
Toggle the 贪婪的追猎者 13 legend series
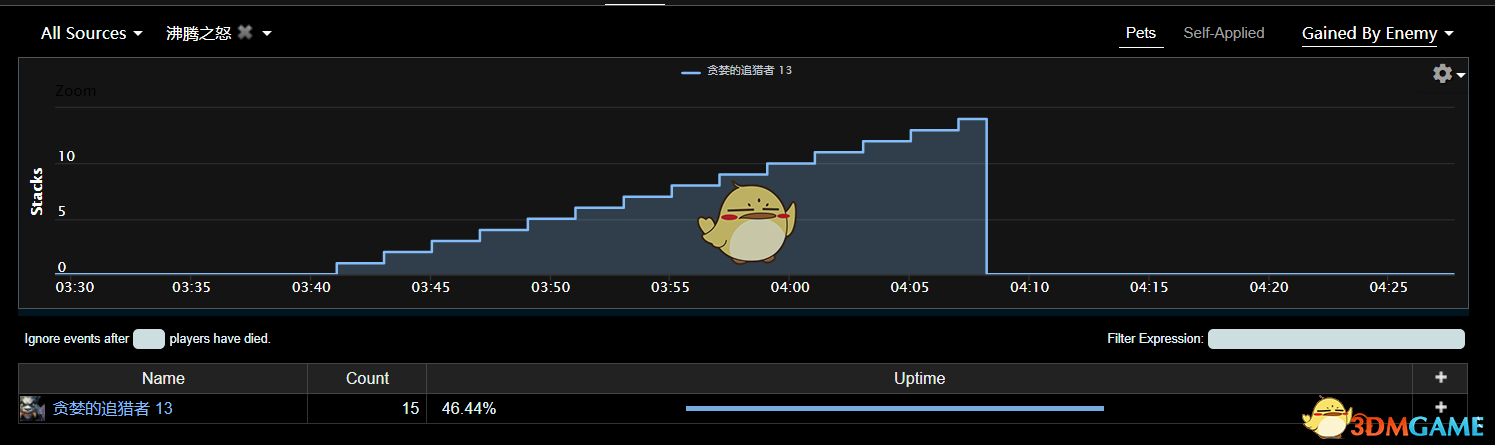click(736, 71)
